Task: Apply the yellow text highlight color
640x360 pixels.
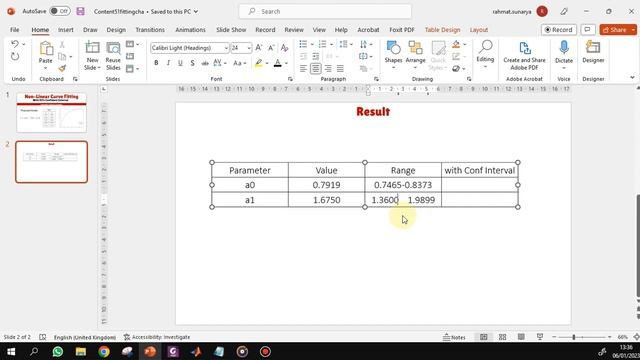Action: coord(258,63)
